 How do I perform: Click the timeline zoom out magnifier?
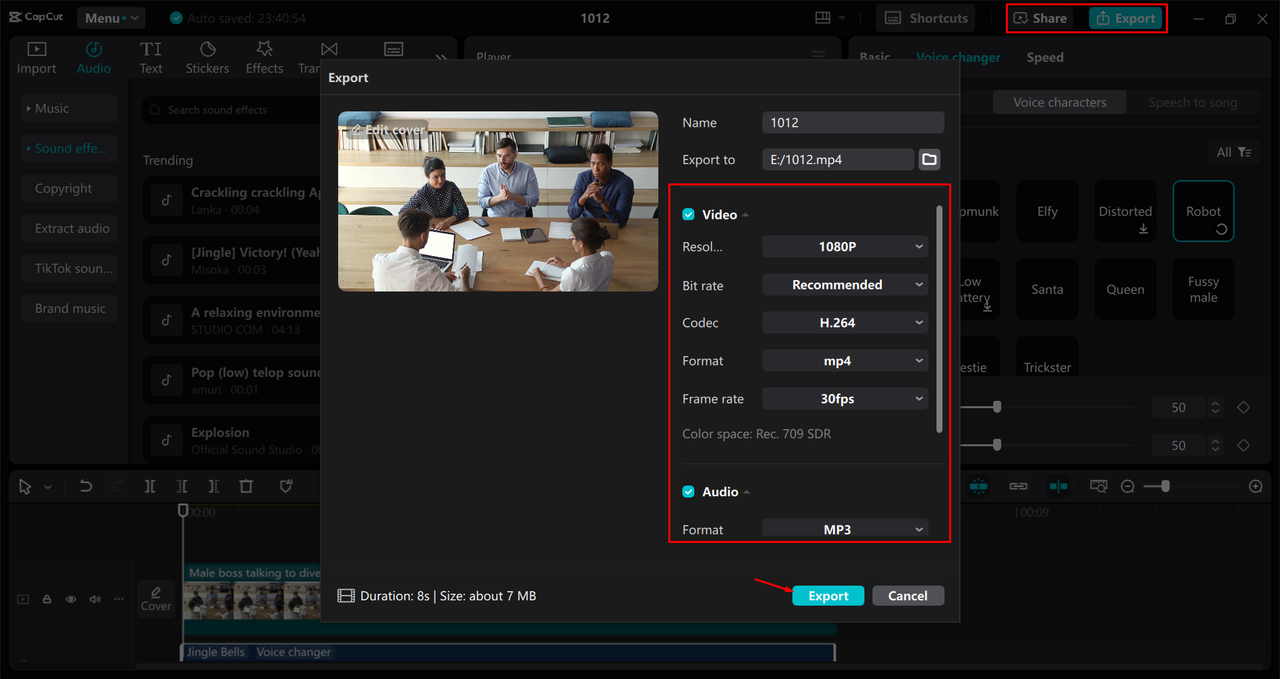[1128, 486]
